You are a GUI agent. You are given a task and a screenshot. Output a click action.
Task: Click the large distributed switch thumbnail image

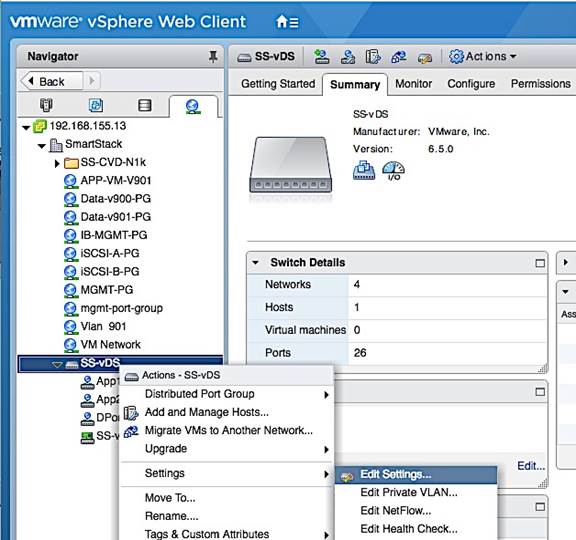tap(291, 165)
